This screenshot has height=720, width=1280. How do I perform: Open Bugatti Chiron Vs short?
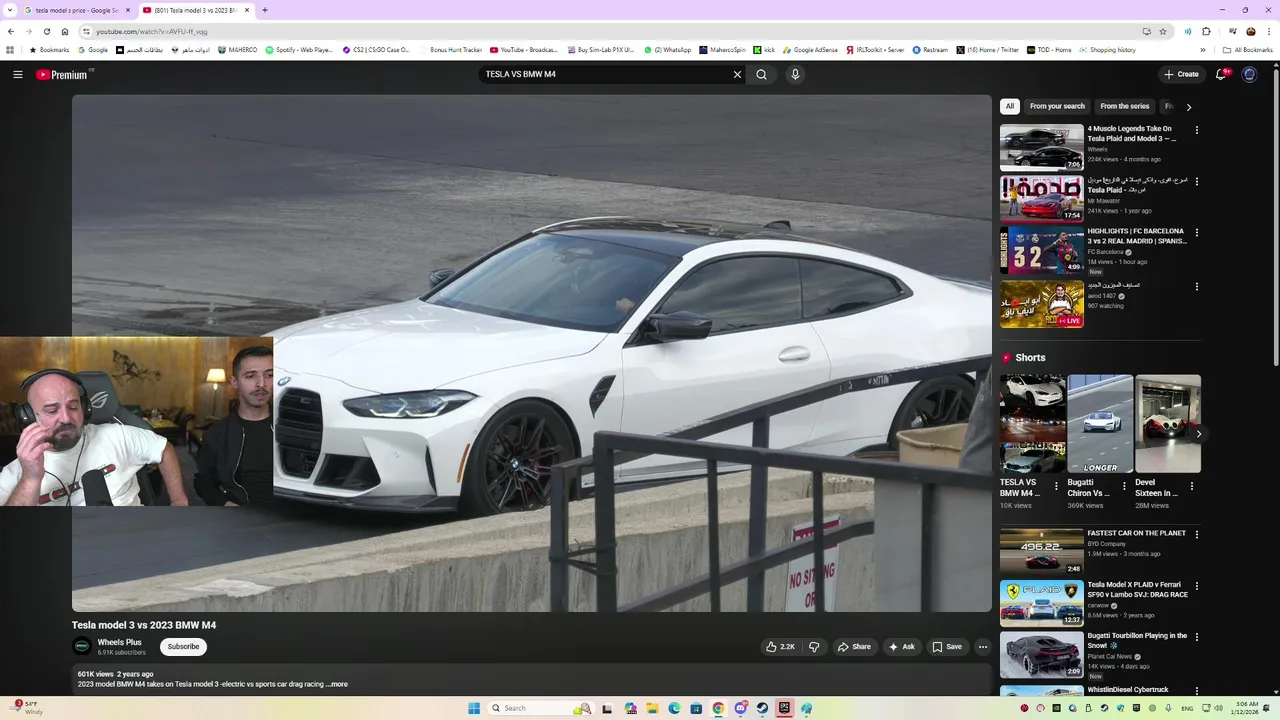[x=1099, y=424]
